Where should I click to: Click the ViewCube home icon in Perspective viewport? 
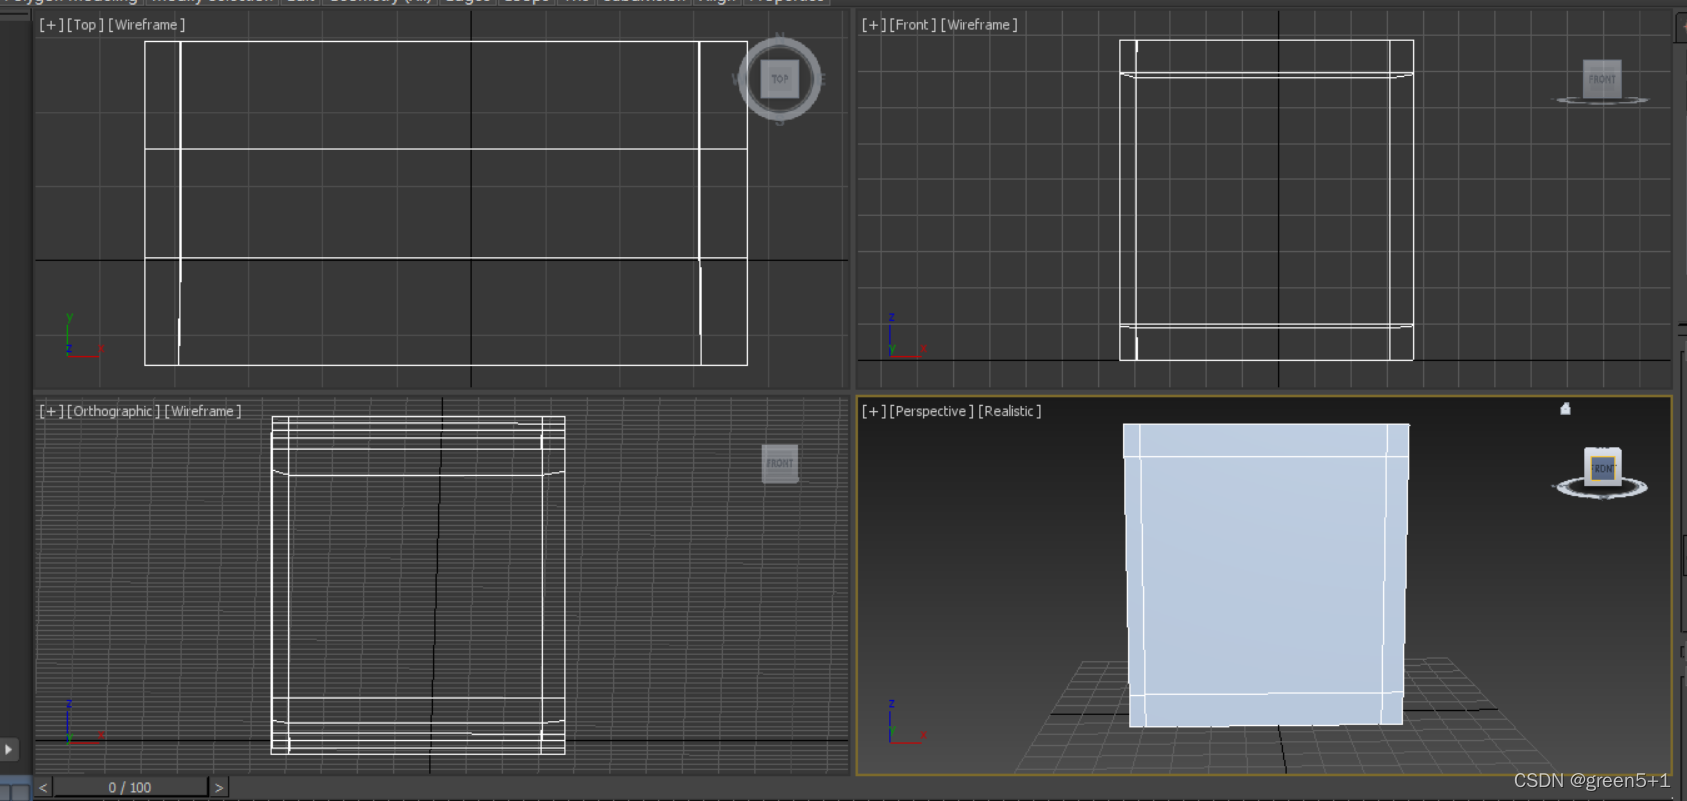click(x=1566, y=408)
